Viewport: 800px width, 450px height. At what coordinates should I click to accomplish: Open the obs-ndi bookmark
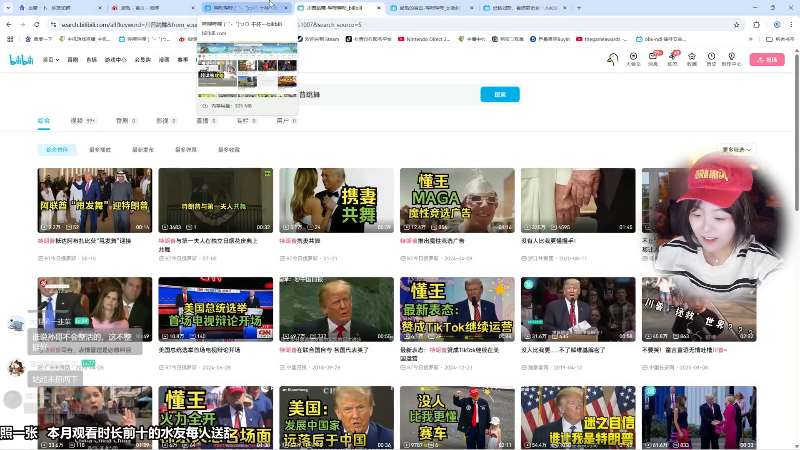pyautogui.click(x=661, y=39)
